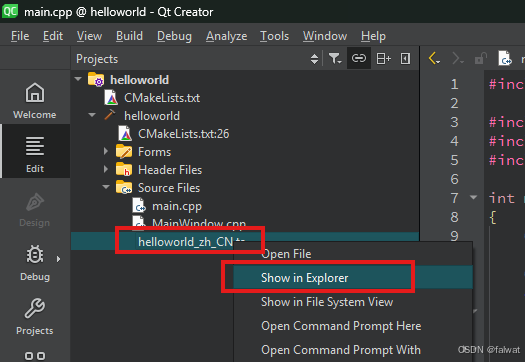Screen dimensions: 525x362
Task: Click the split panel icon
Action: point(383,59)
